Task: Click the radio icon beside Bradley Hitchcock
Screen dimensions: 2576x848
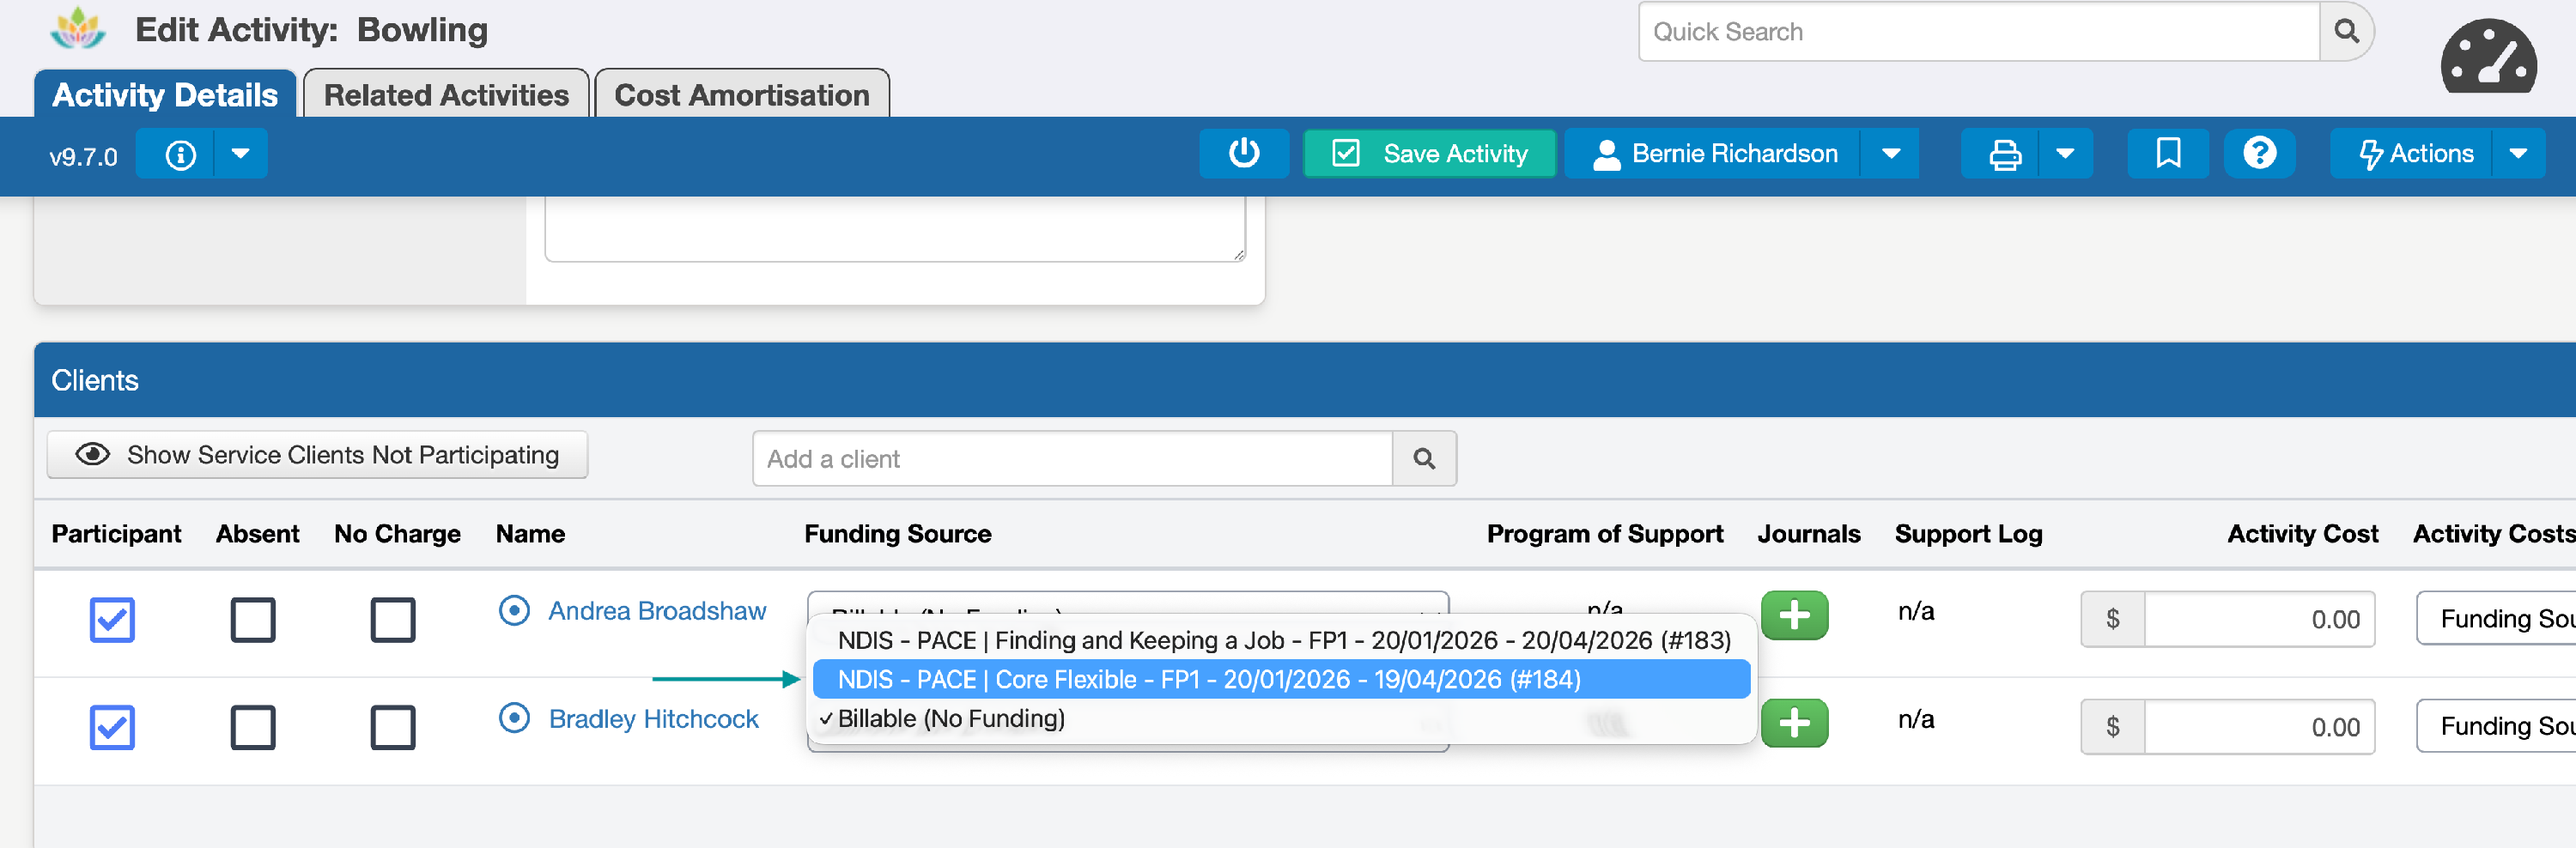Action: pyautogui.click(x=514, y=718)
